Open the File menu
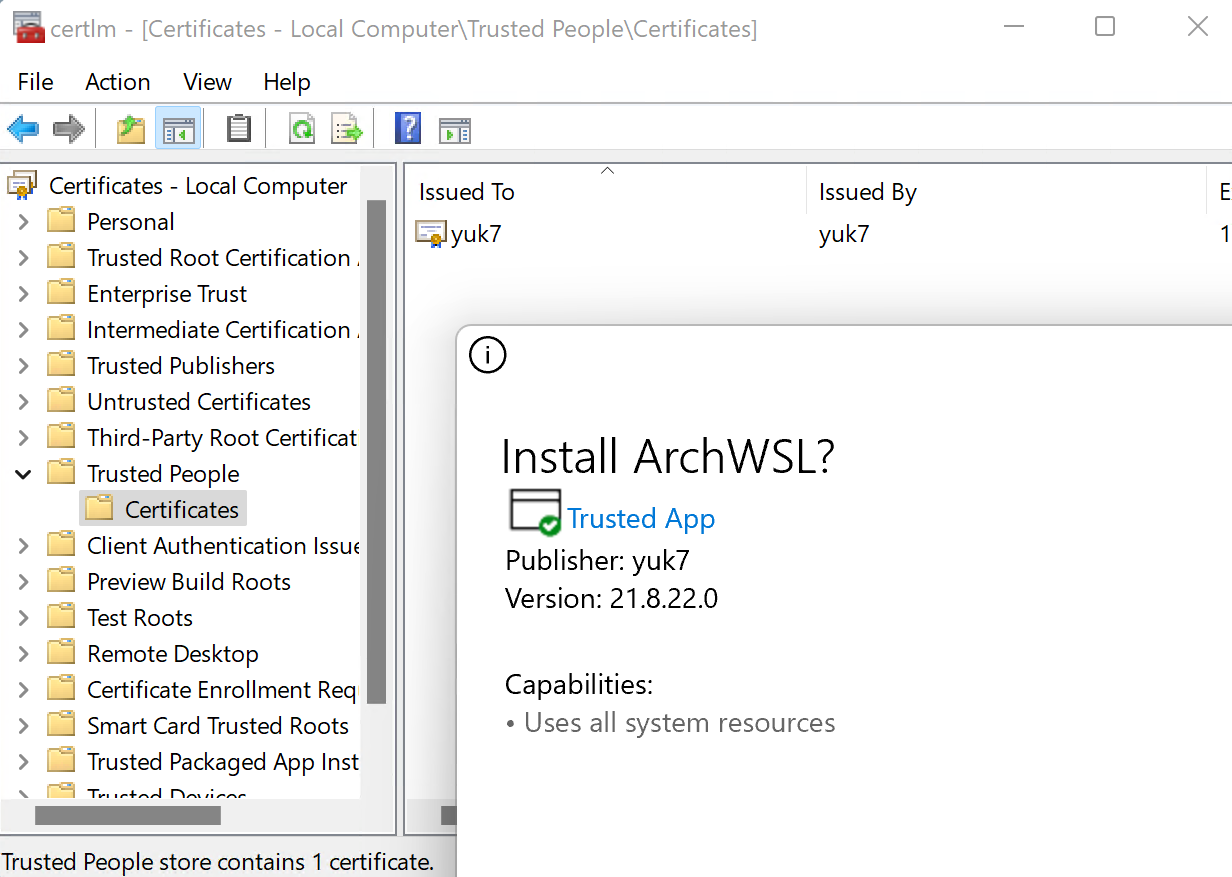This screenshot has width=1232, height=877. [35, 82]
